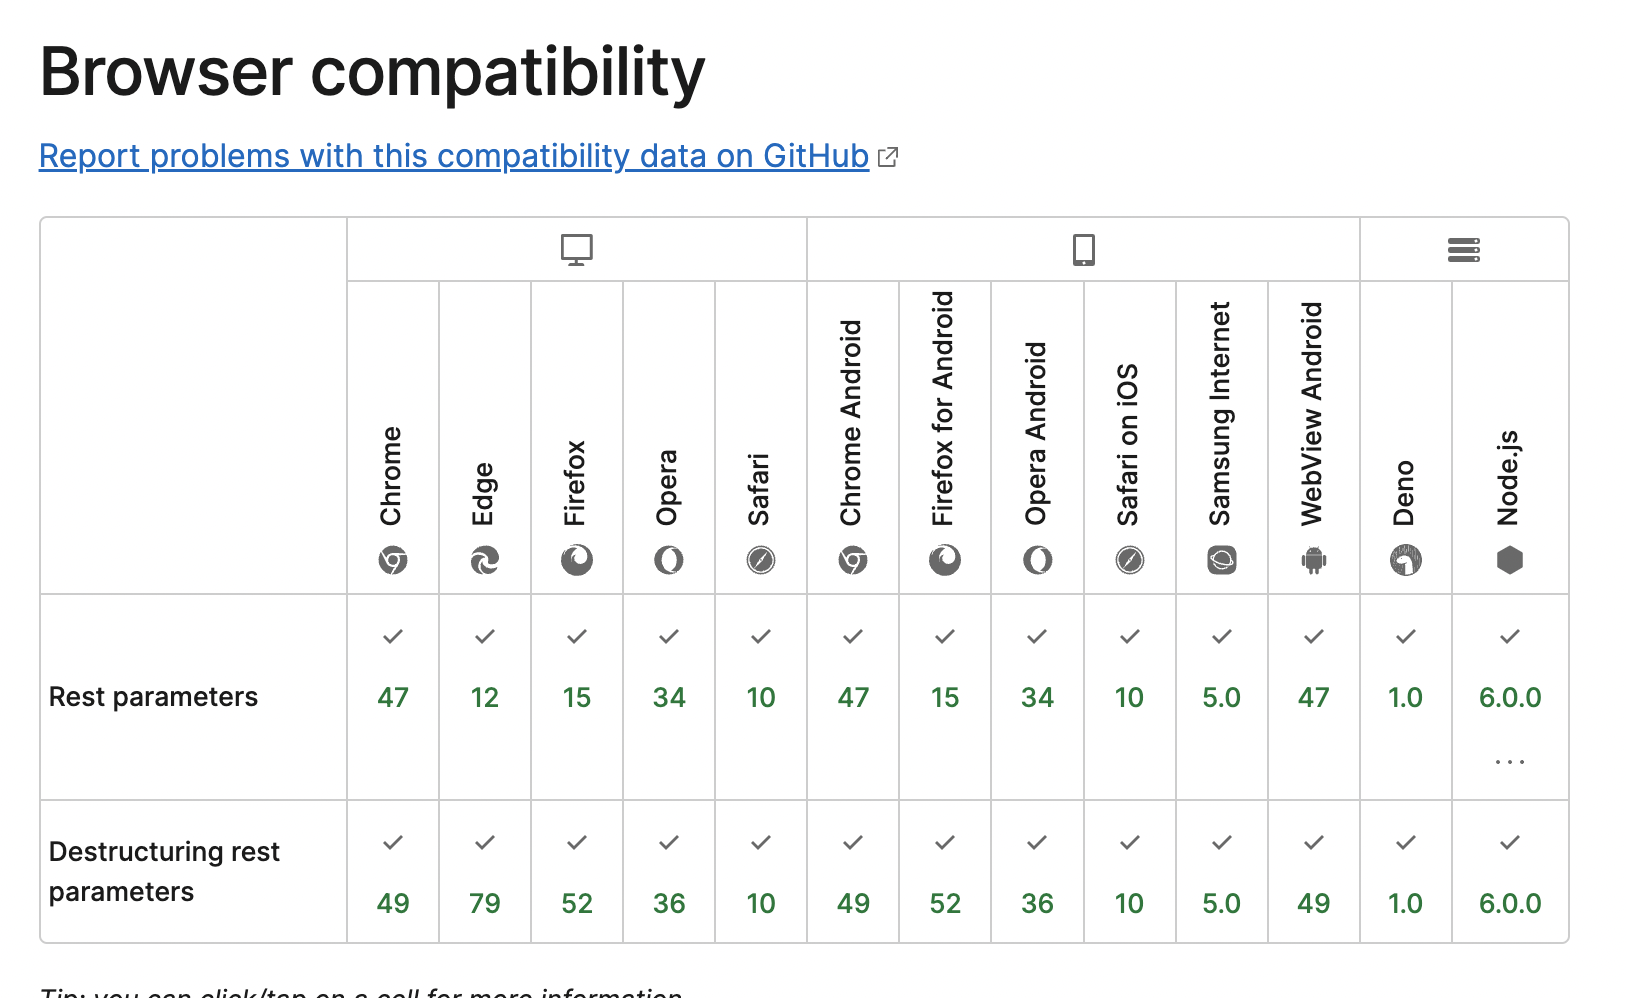Click the Samsung Internet icon
Viewport: 1626px width, 998px height.
point(1221,560)
